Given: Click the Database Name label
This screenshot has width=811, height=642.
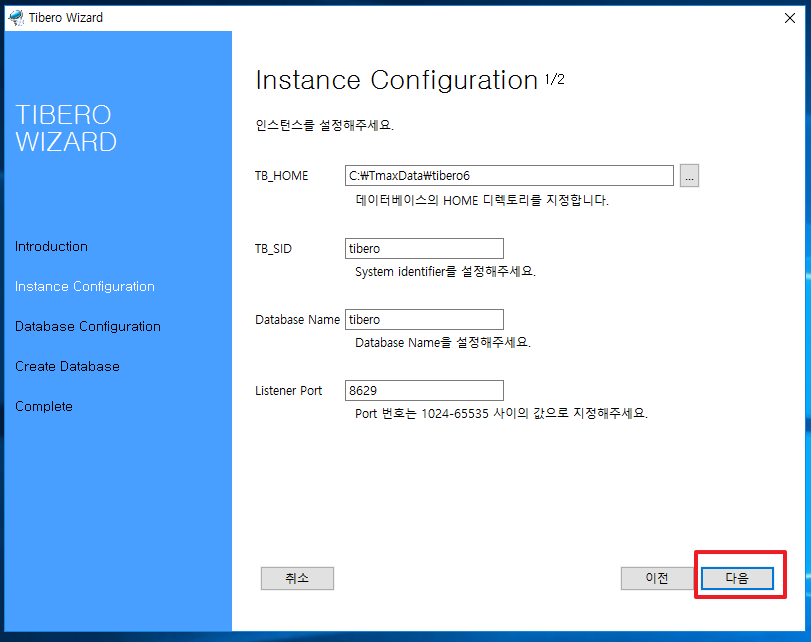Looking at the screenshot, I should pos(297,320).
